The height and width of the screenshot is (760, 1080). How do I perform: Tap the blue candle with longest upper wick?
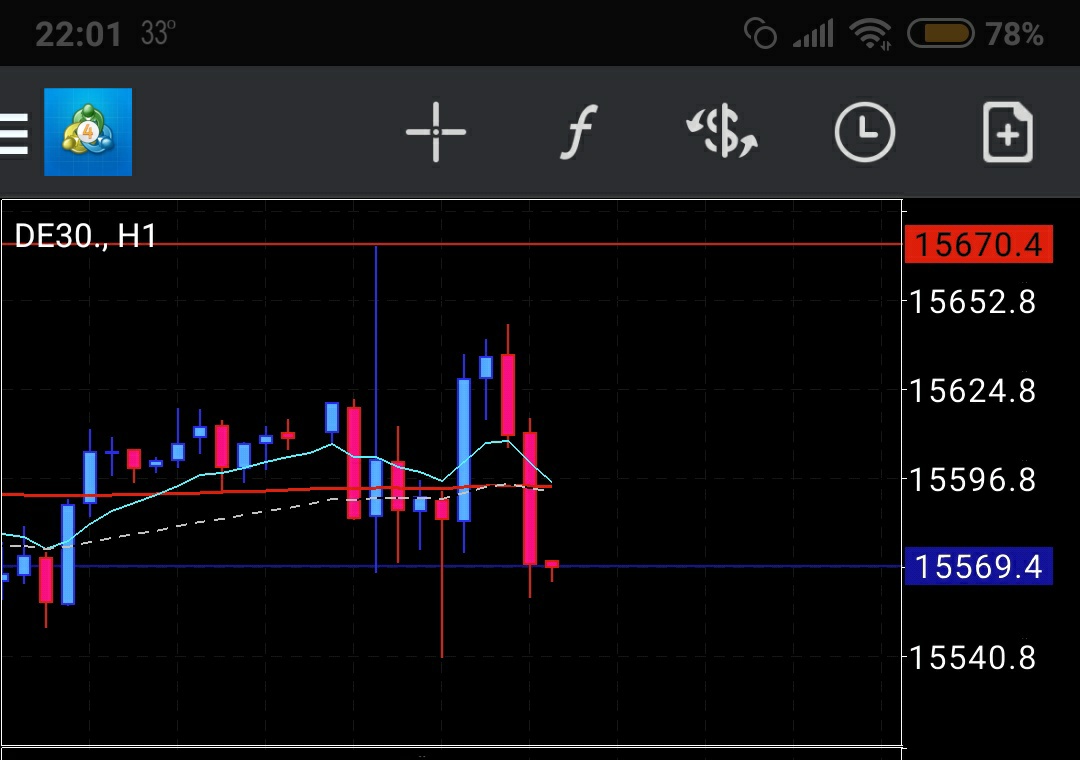pos(375,489)
